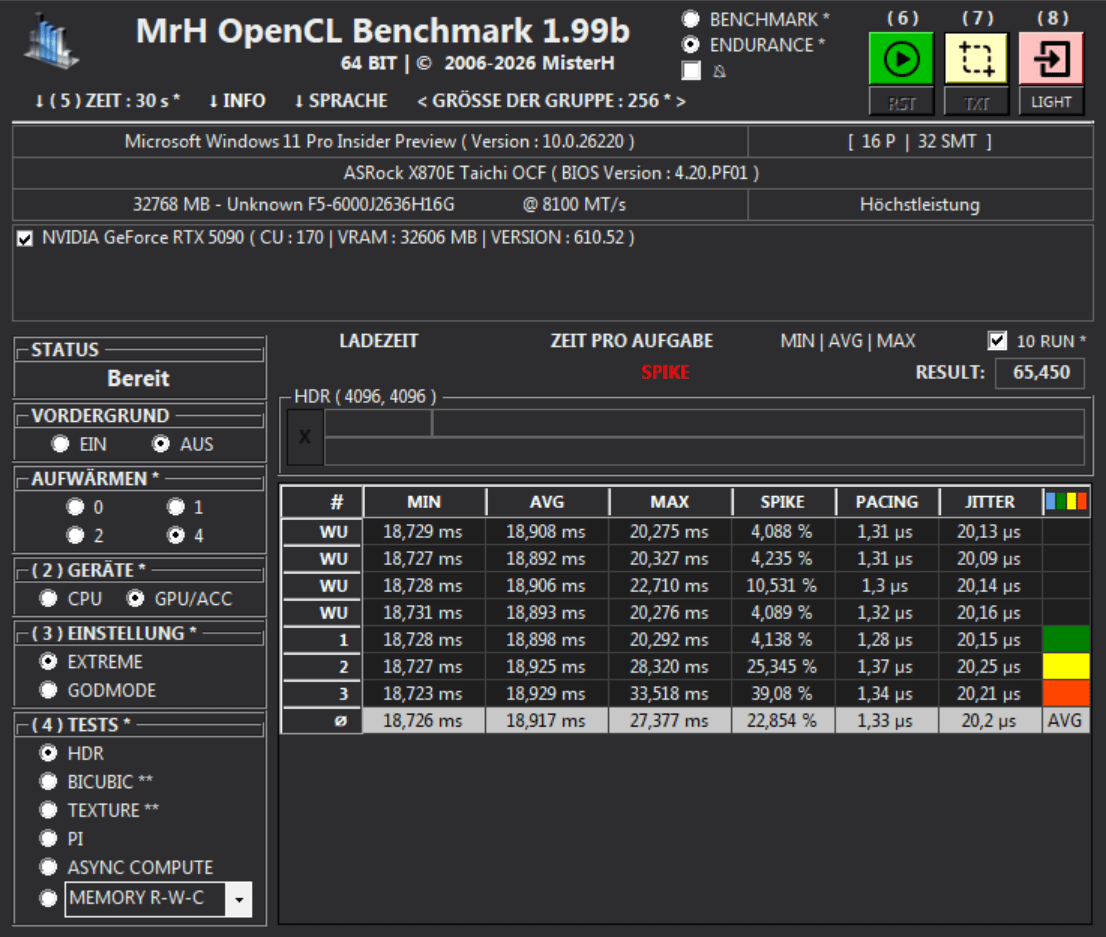Select Aufwärmen value 1
The image size is (1106, 937).
[176, 507]
